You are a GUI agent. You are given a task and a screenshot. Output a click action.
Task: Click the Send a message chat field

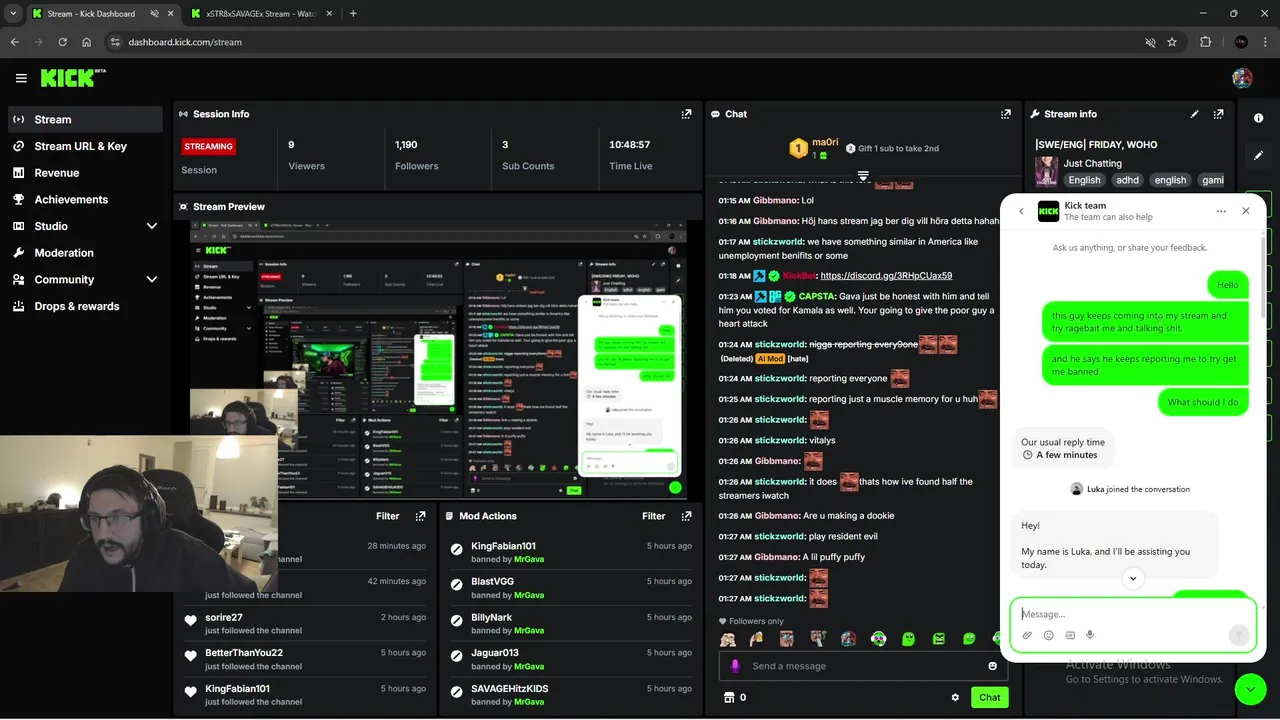click(865, 666)
